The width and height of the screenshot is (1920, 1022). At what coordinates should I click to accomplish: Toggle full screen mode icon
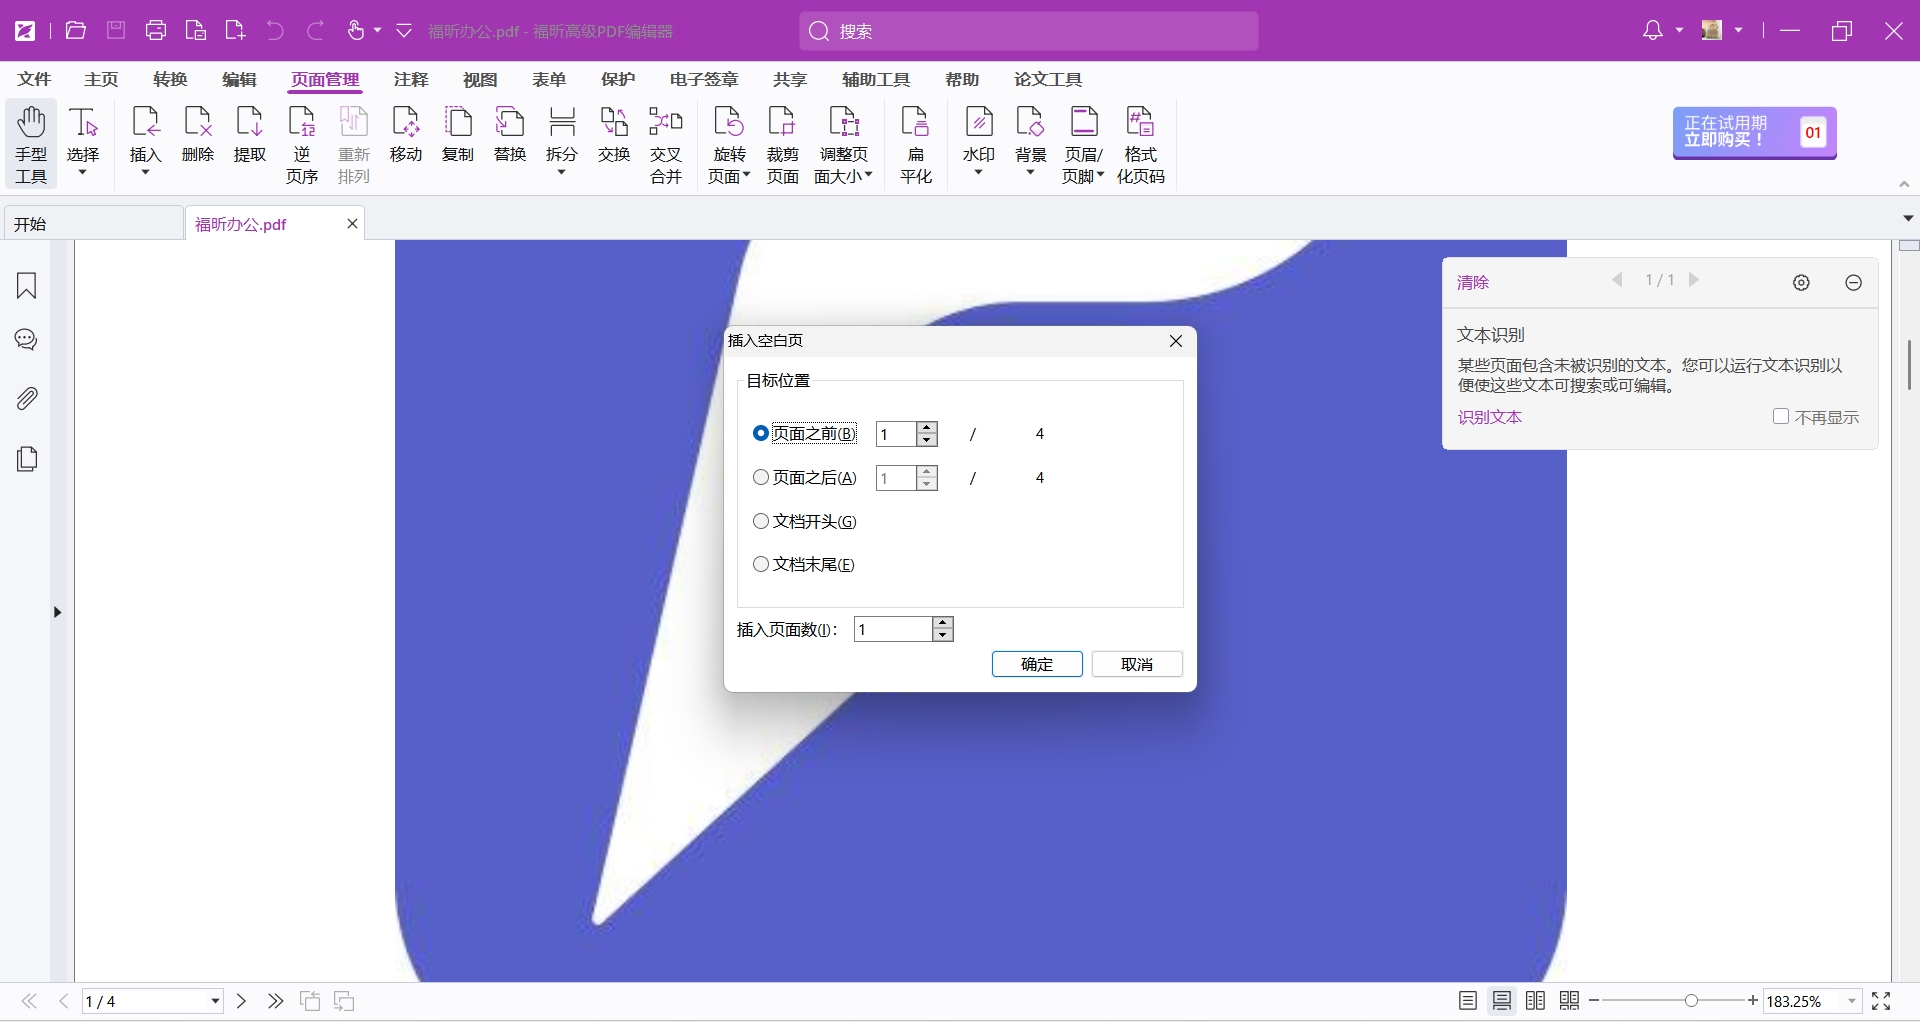point(1881,1001)
